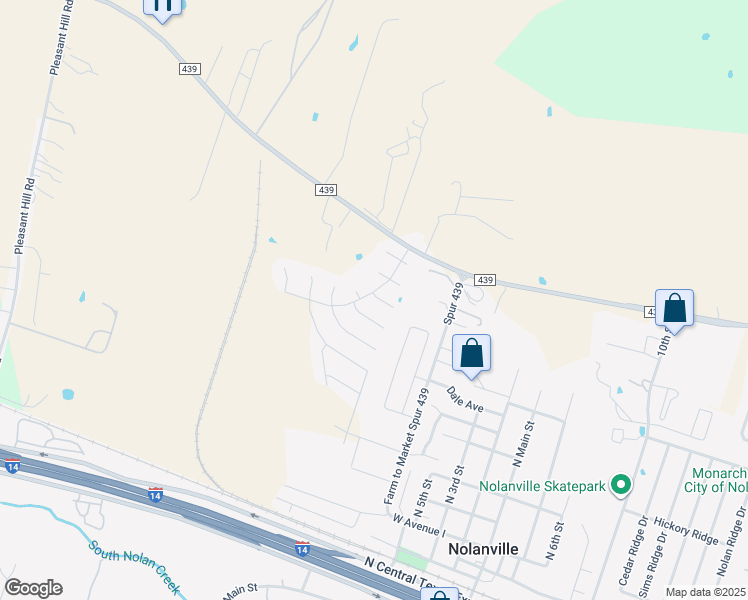Viewport: 748px width, 600px height.
Task: Open the shopping marker near Dale Ave
Action: pos(471,355)
